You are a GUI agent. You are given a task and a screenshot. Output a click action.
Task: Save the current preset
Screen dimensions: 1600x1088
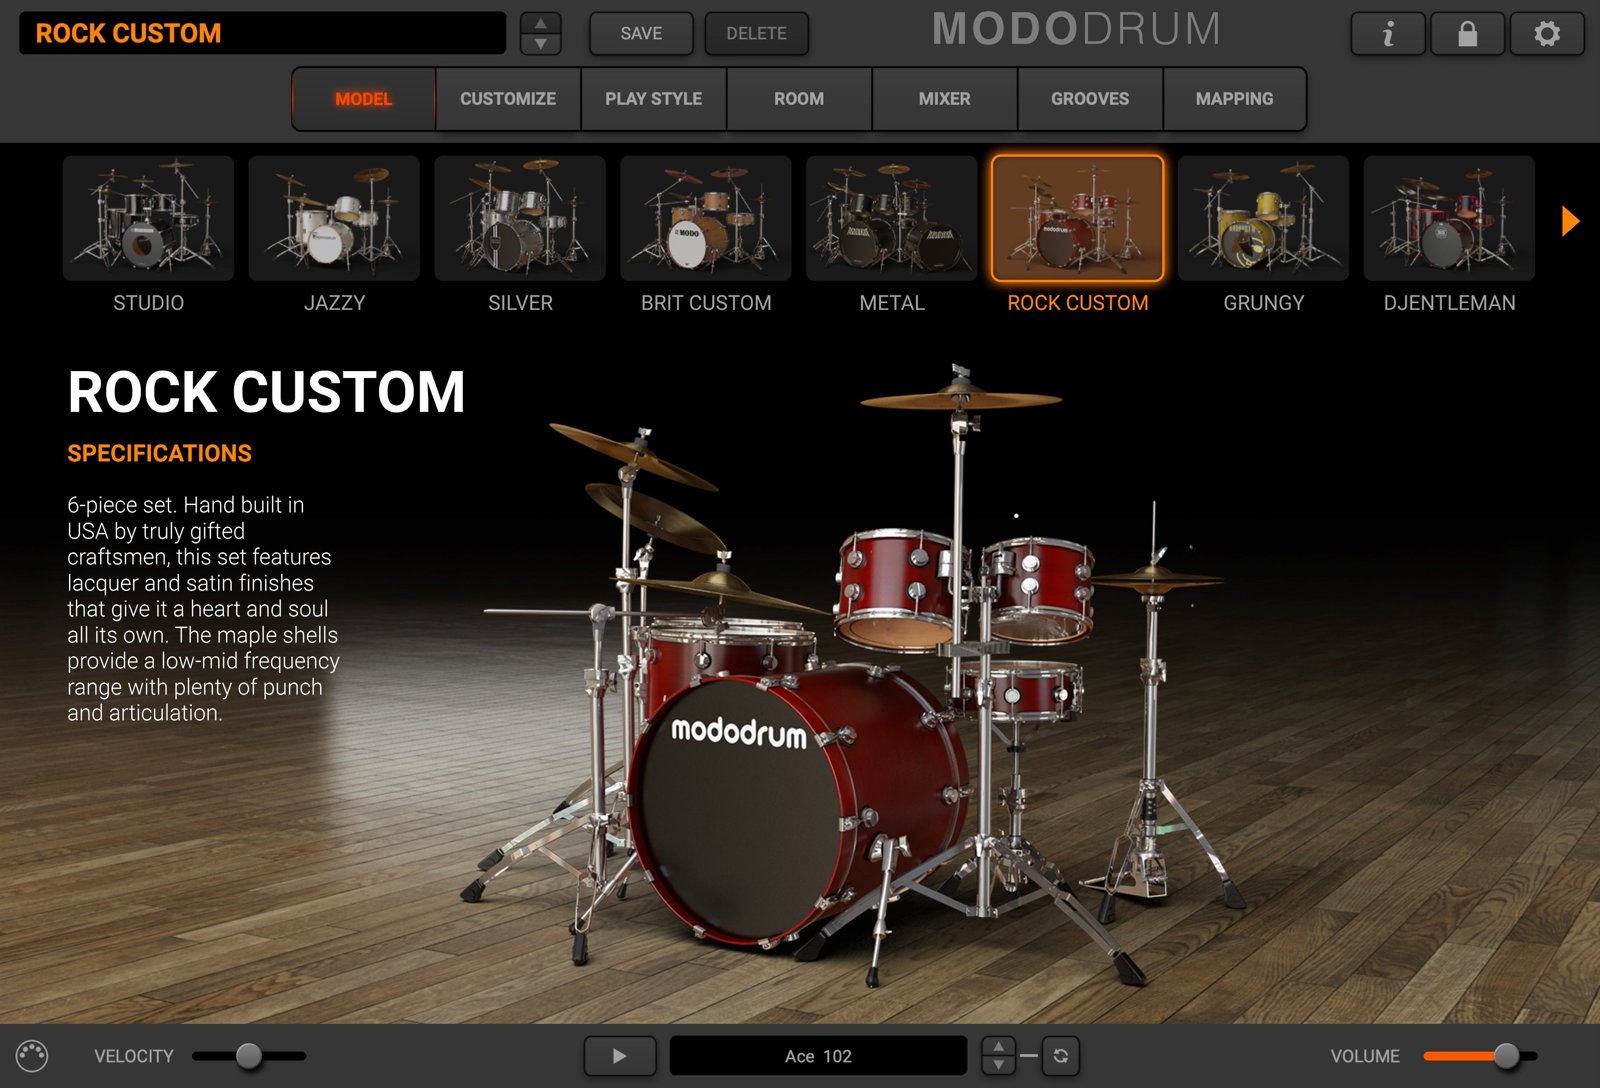pyautogui.click(x=641, y=34)
